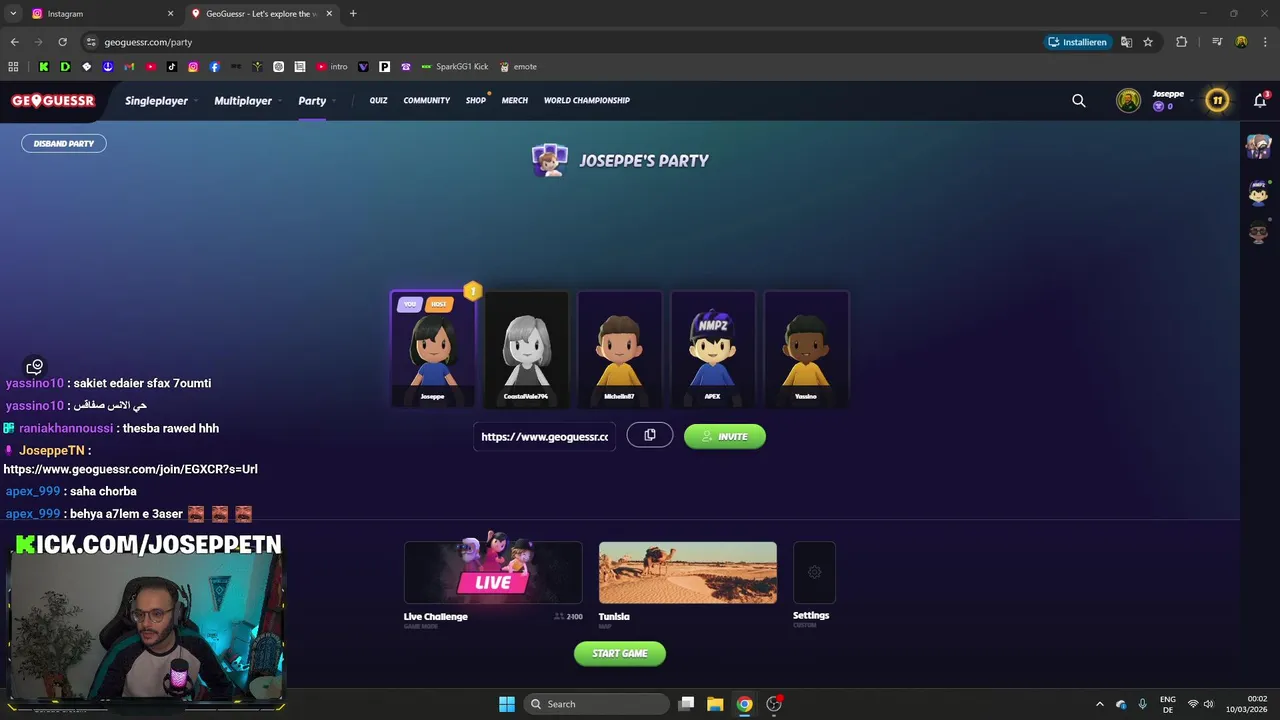This screenshot has height=720, width=1280.
Task: Open Joseppe profile avatar in header
Action: tap(1129, 100)
